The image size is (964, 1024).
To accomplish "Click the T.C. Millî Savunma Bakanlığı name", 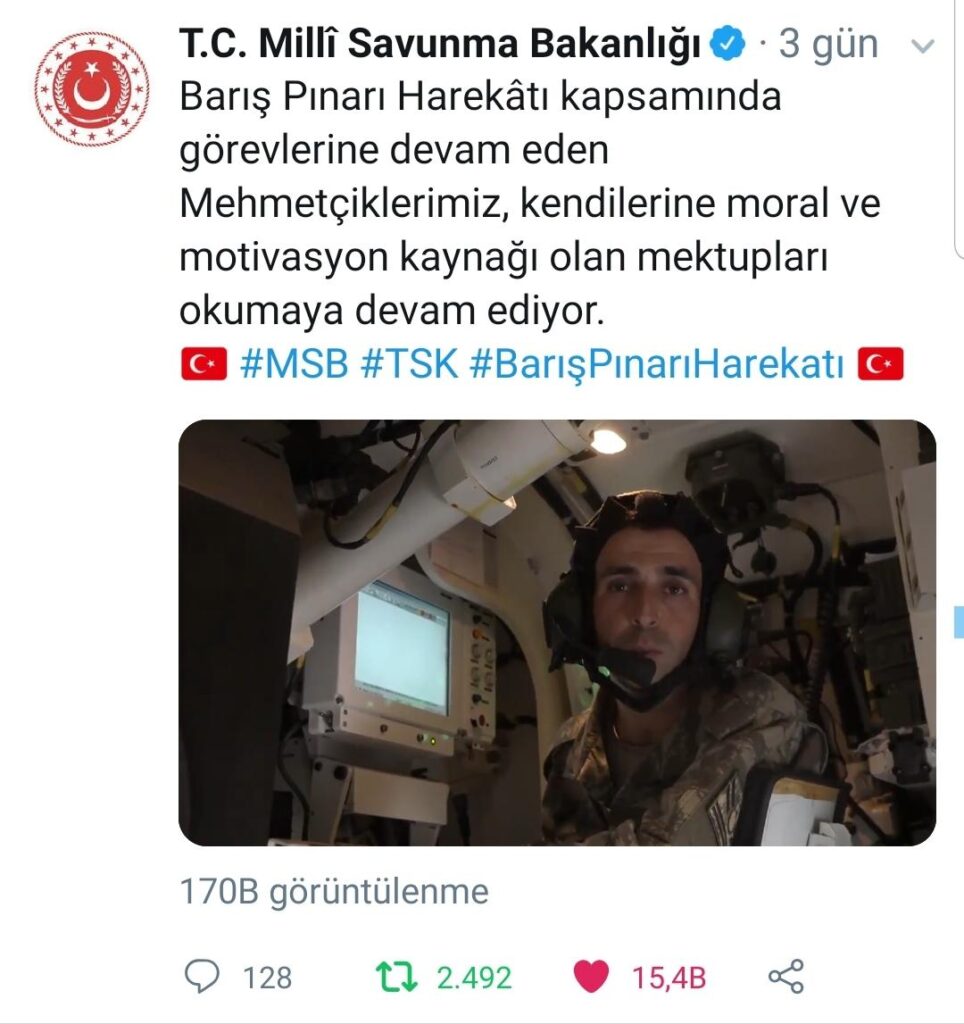I will click(x=440, y=44).
